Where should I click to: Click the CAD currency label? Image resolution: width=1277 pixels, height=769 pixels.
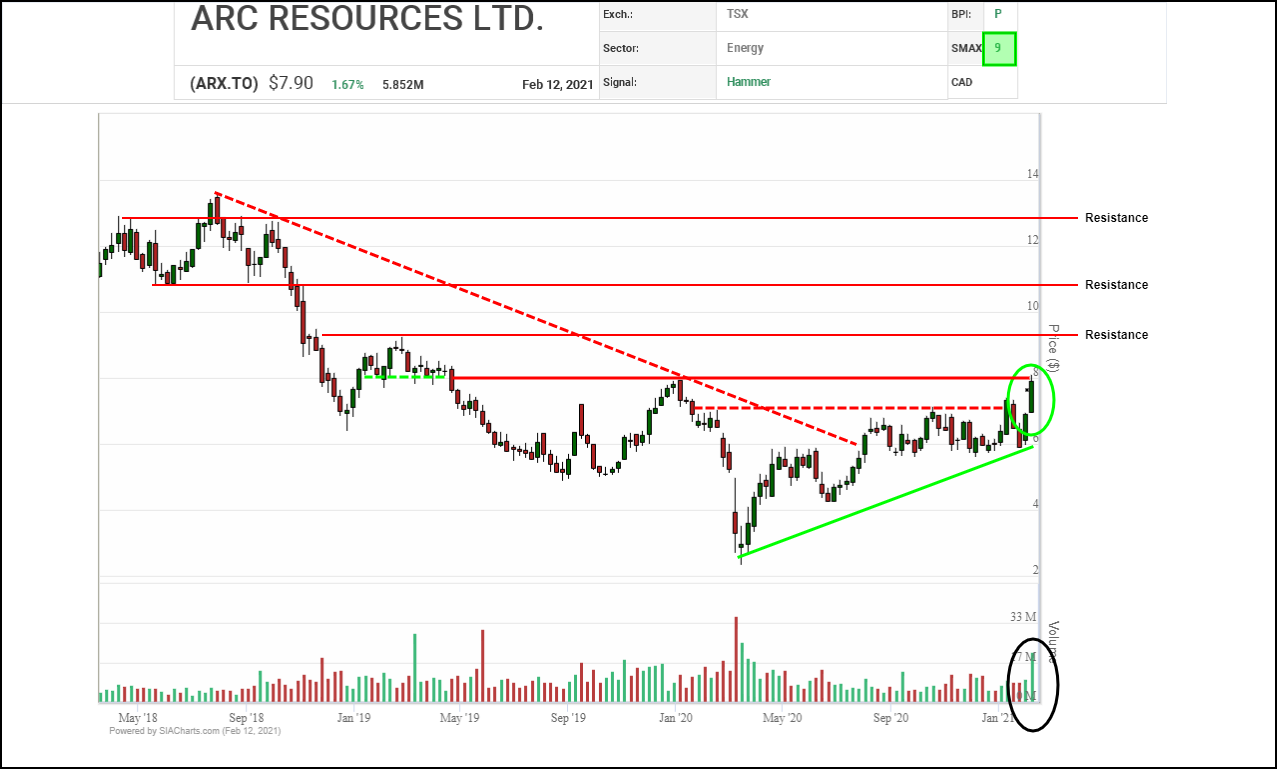962,82
